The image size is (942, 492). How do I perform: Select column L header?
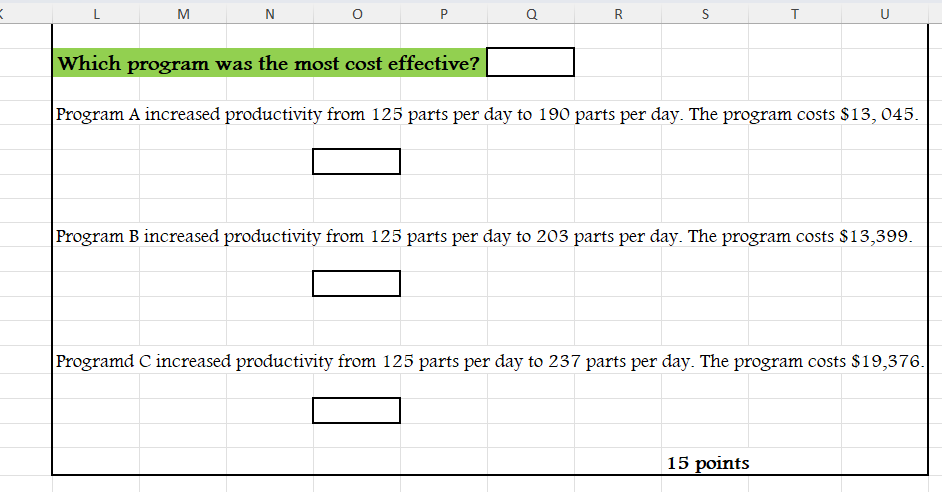(96, 14)
